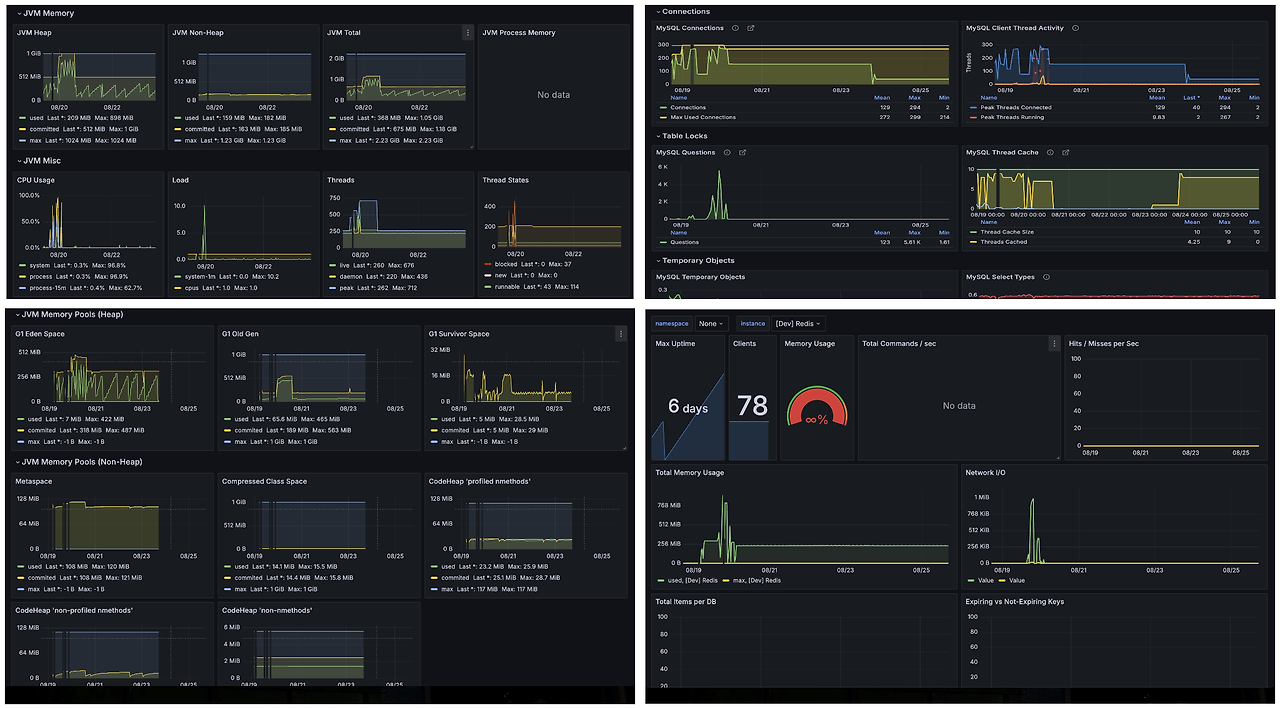Toggle Peak Threads Running legend series
The width and height of the screenshot is (1280, 708).
1012,117
